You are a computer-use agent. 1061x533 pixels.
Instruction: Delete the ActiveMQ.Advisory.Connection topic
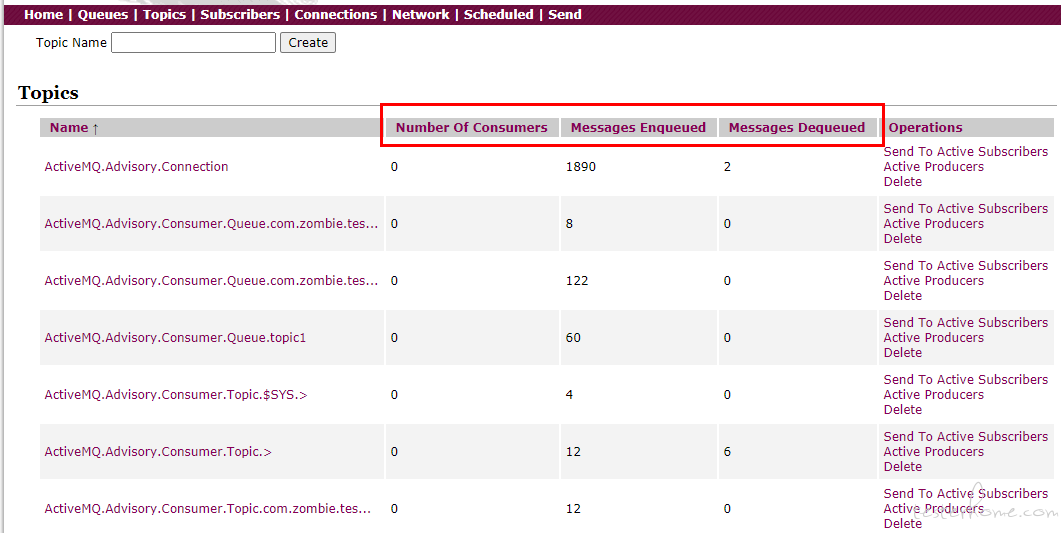(903, 181)
